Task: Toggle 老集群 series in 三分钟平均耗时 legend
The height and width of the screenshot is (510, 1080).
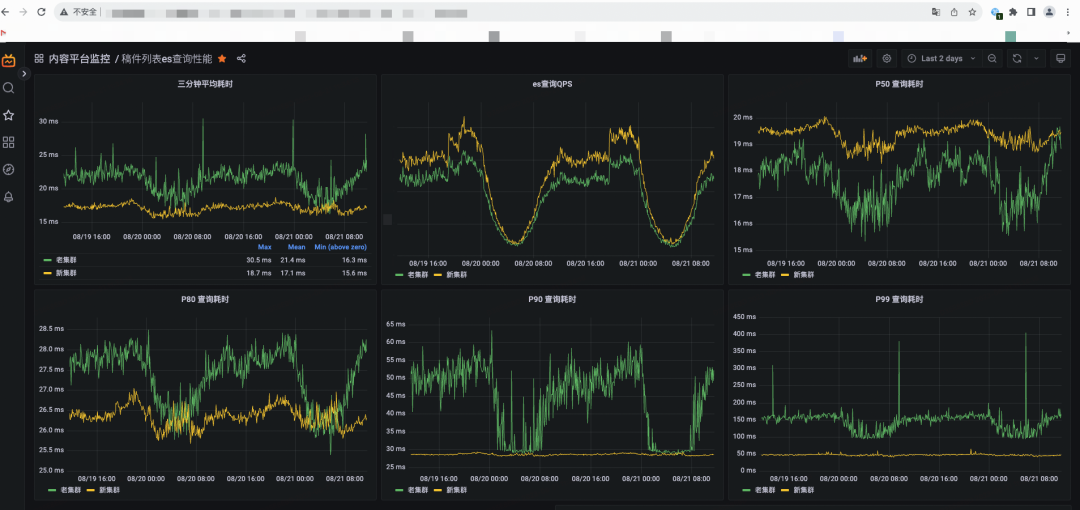Action: (x=66, y=261)
